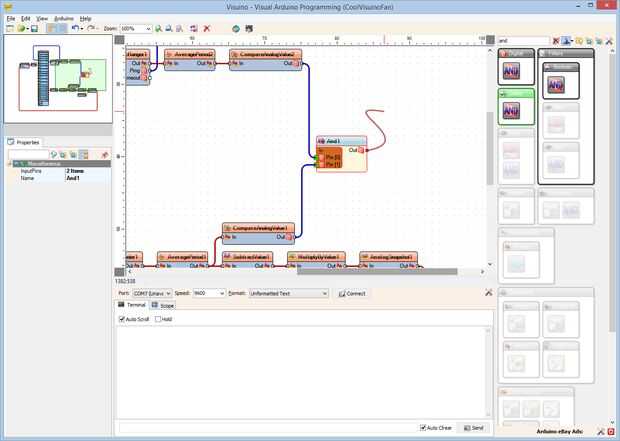Click the Redo arrow icon

(91, 28)
